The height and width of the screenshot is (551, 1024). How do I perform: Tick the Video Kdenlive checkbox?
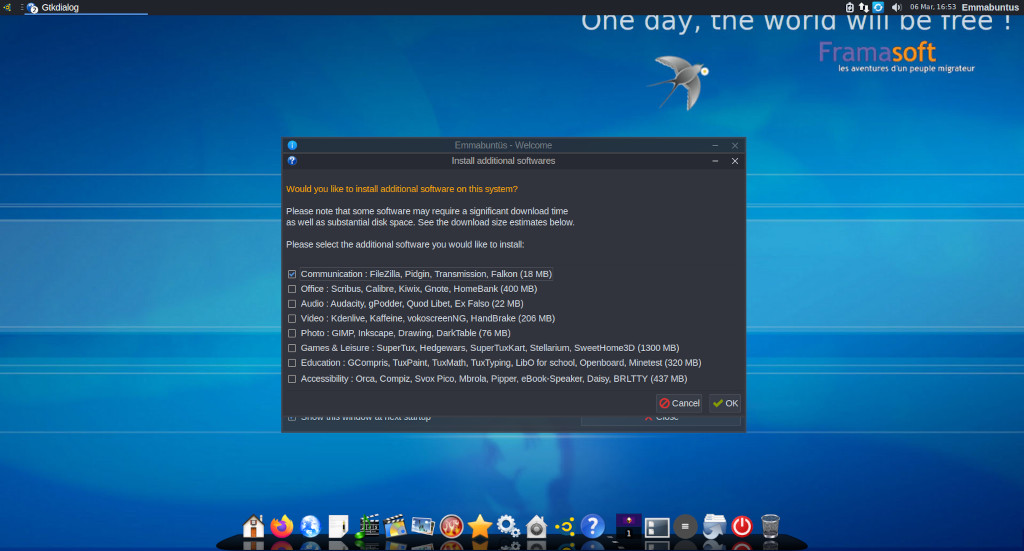tap(292, 319)
